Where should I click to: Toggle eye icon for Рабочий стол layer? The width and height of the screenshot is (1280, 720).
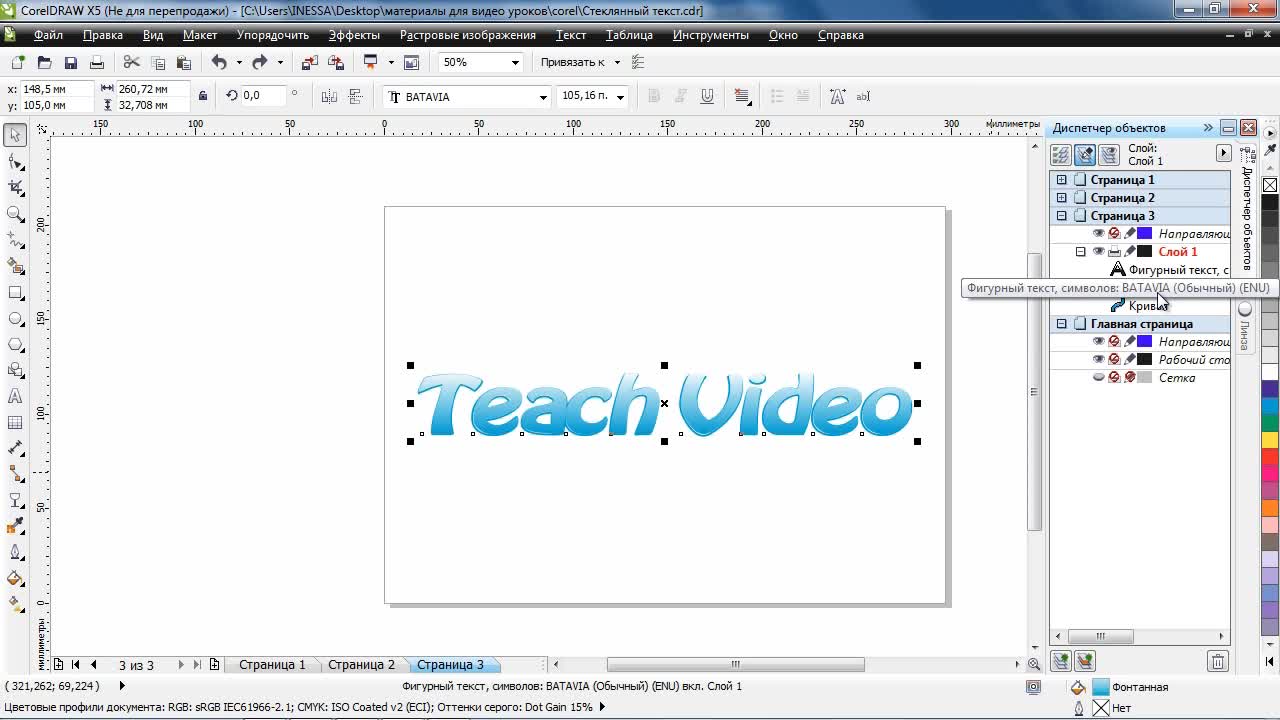[x=1098, y=359]
